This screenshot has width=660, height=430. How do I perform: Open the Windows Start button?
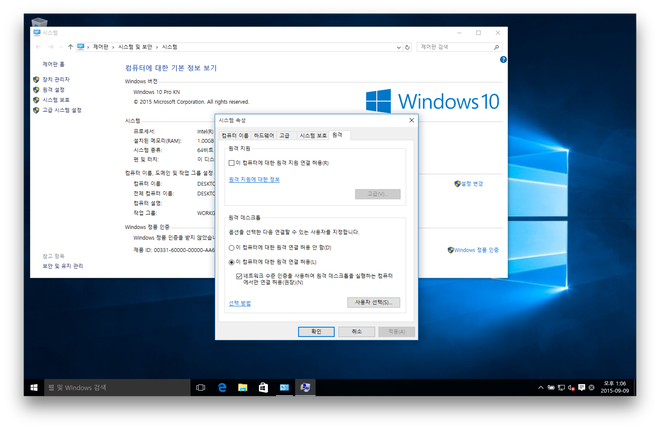(34, 388)
